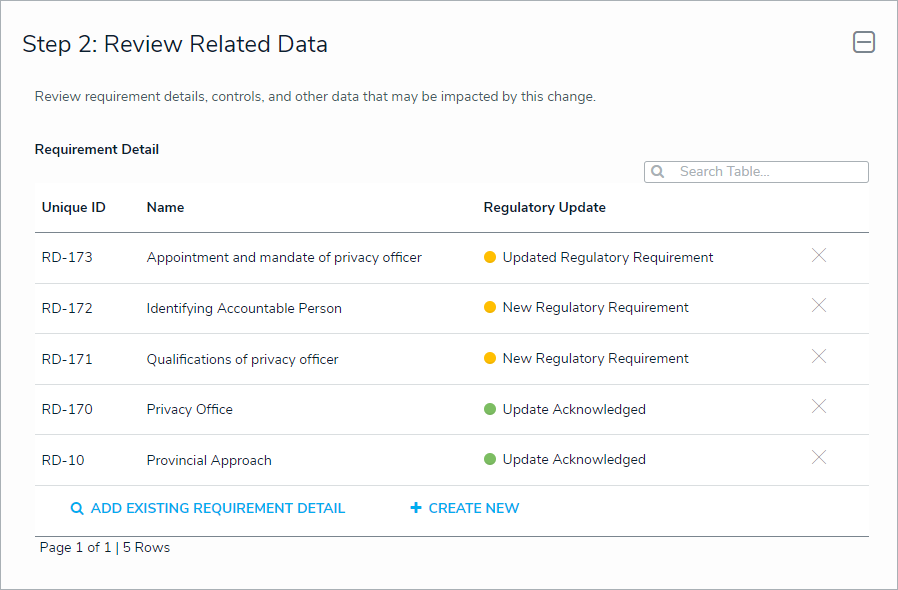This screenshot has width=898, height=590.
Task: Add an existing requirement detail
Action: [x=207, y=508]
